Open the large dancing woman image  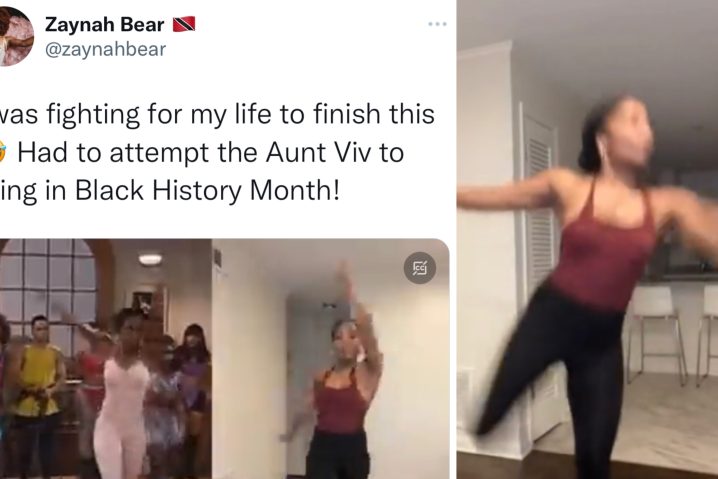tap(587, 240)
